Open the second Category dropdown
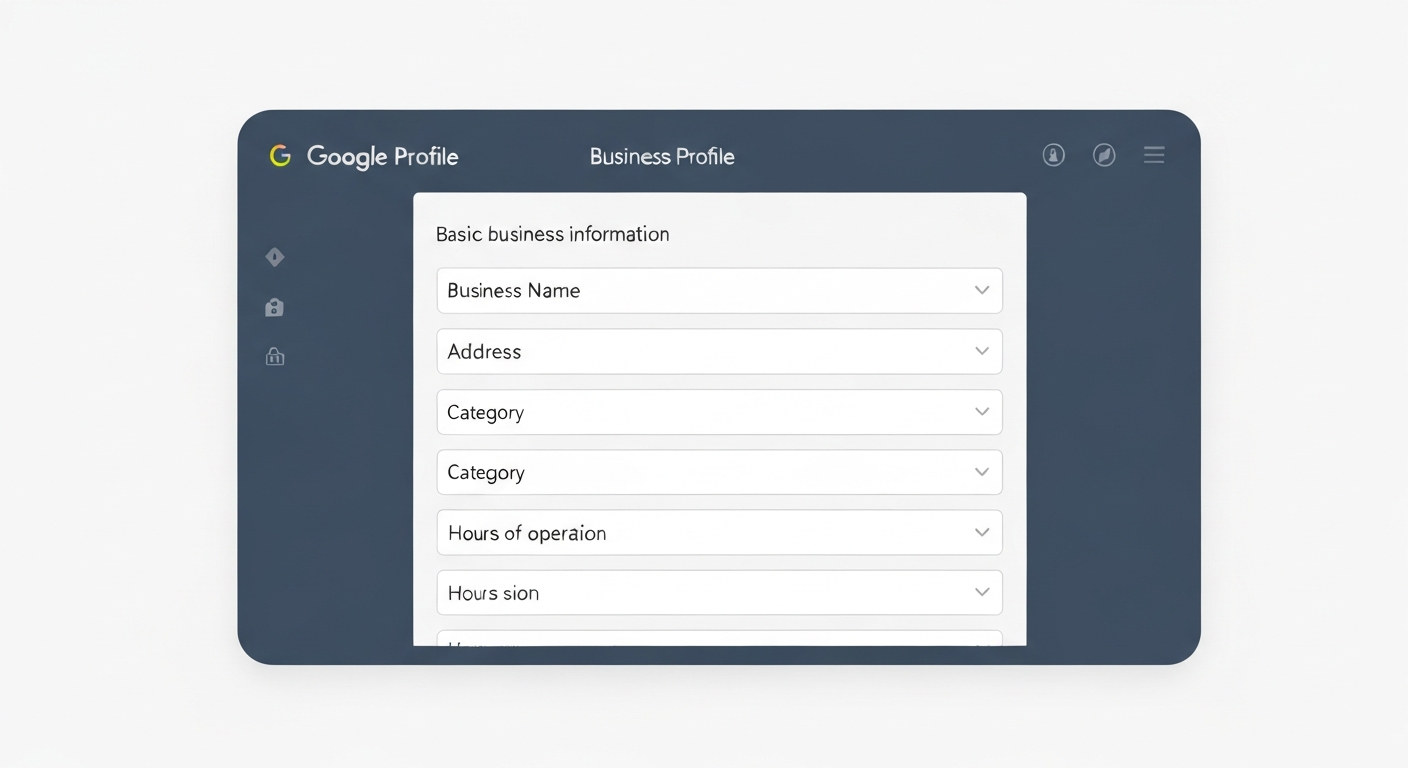The width and height of the screenshot is (1408, 768). 719,472
